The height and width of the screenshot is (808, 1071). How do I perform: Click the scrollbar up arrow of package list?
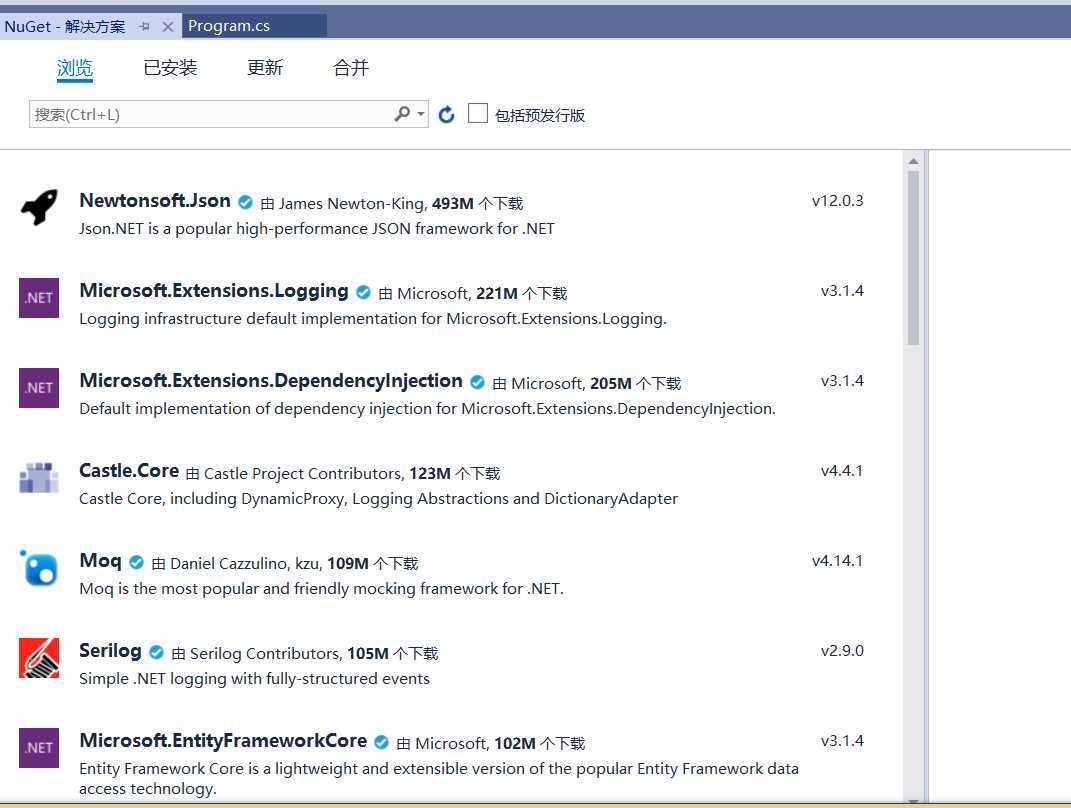[x=913, y=161]
